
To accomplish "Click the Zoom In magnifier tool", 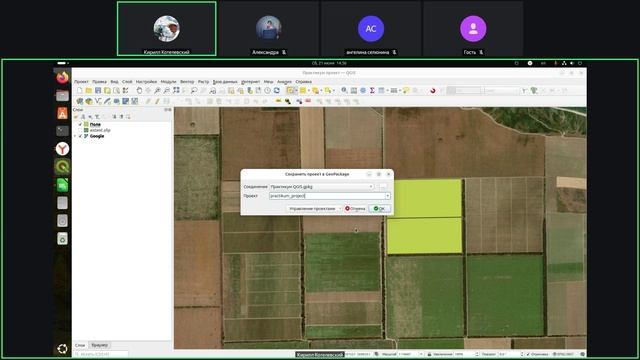I will pyautogui.click(x=158, y=91).
